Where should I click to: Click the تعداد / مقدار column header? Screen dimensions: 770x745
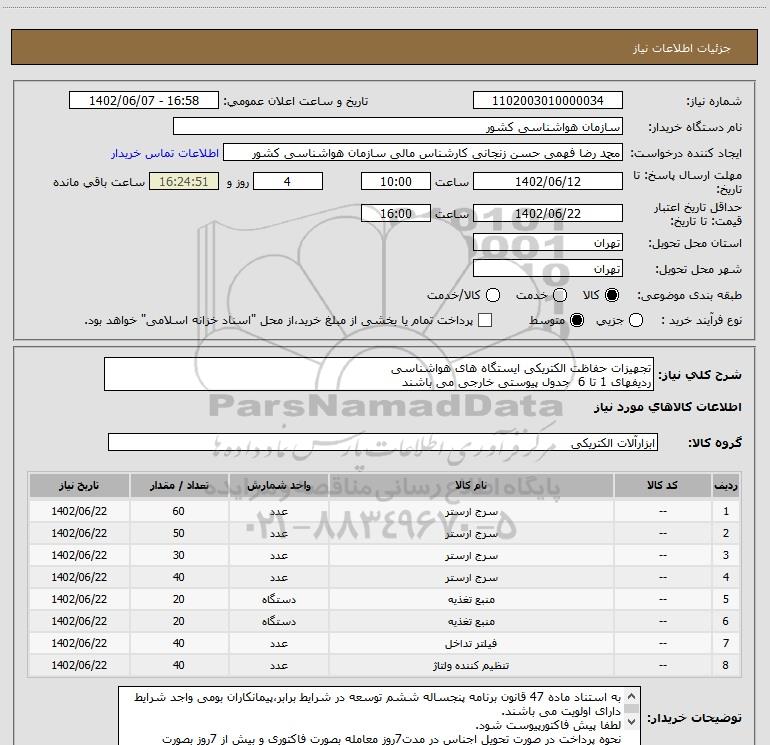pyautogui.click(x=179, y=485)
